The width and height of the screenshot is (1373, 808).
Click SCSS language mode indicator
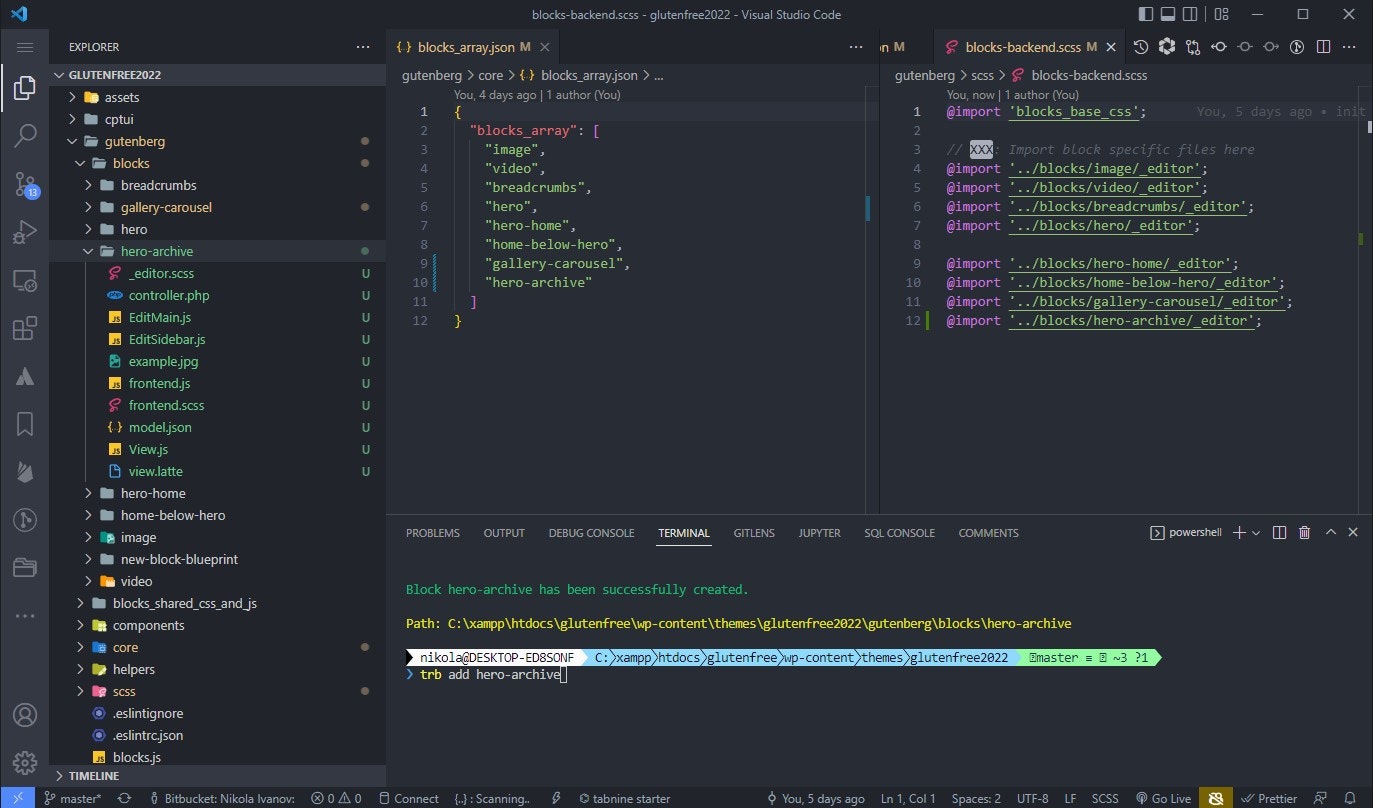click(1105, 798)
